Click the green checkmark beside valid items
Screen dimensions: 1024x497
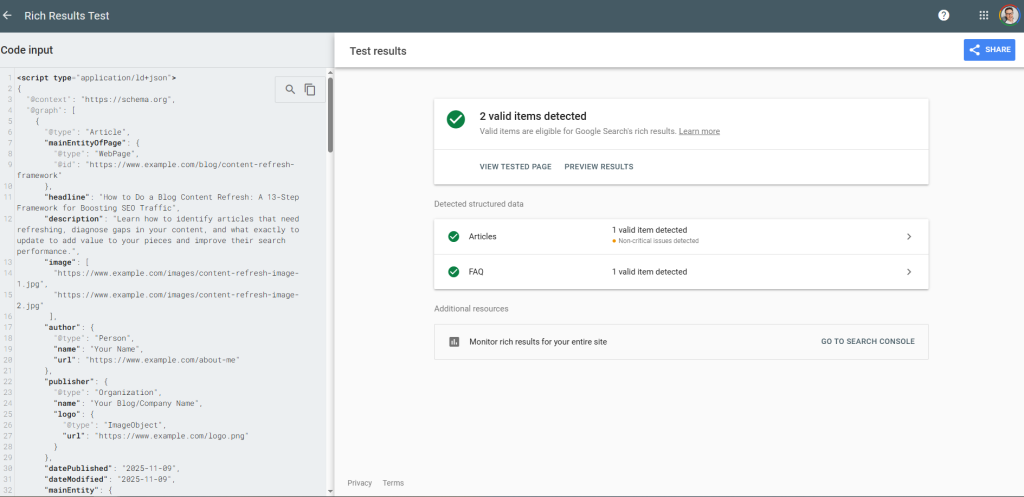[x=456, y=120]
